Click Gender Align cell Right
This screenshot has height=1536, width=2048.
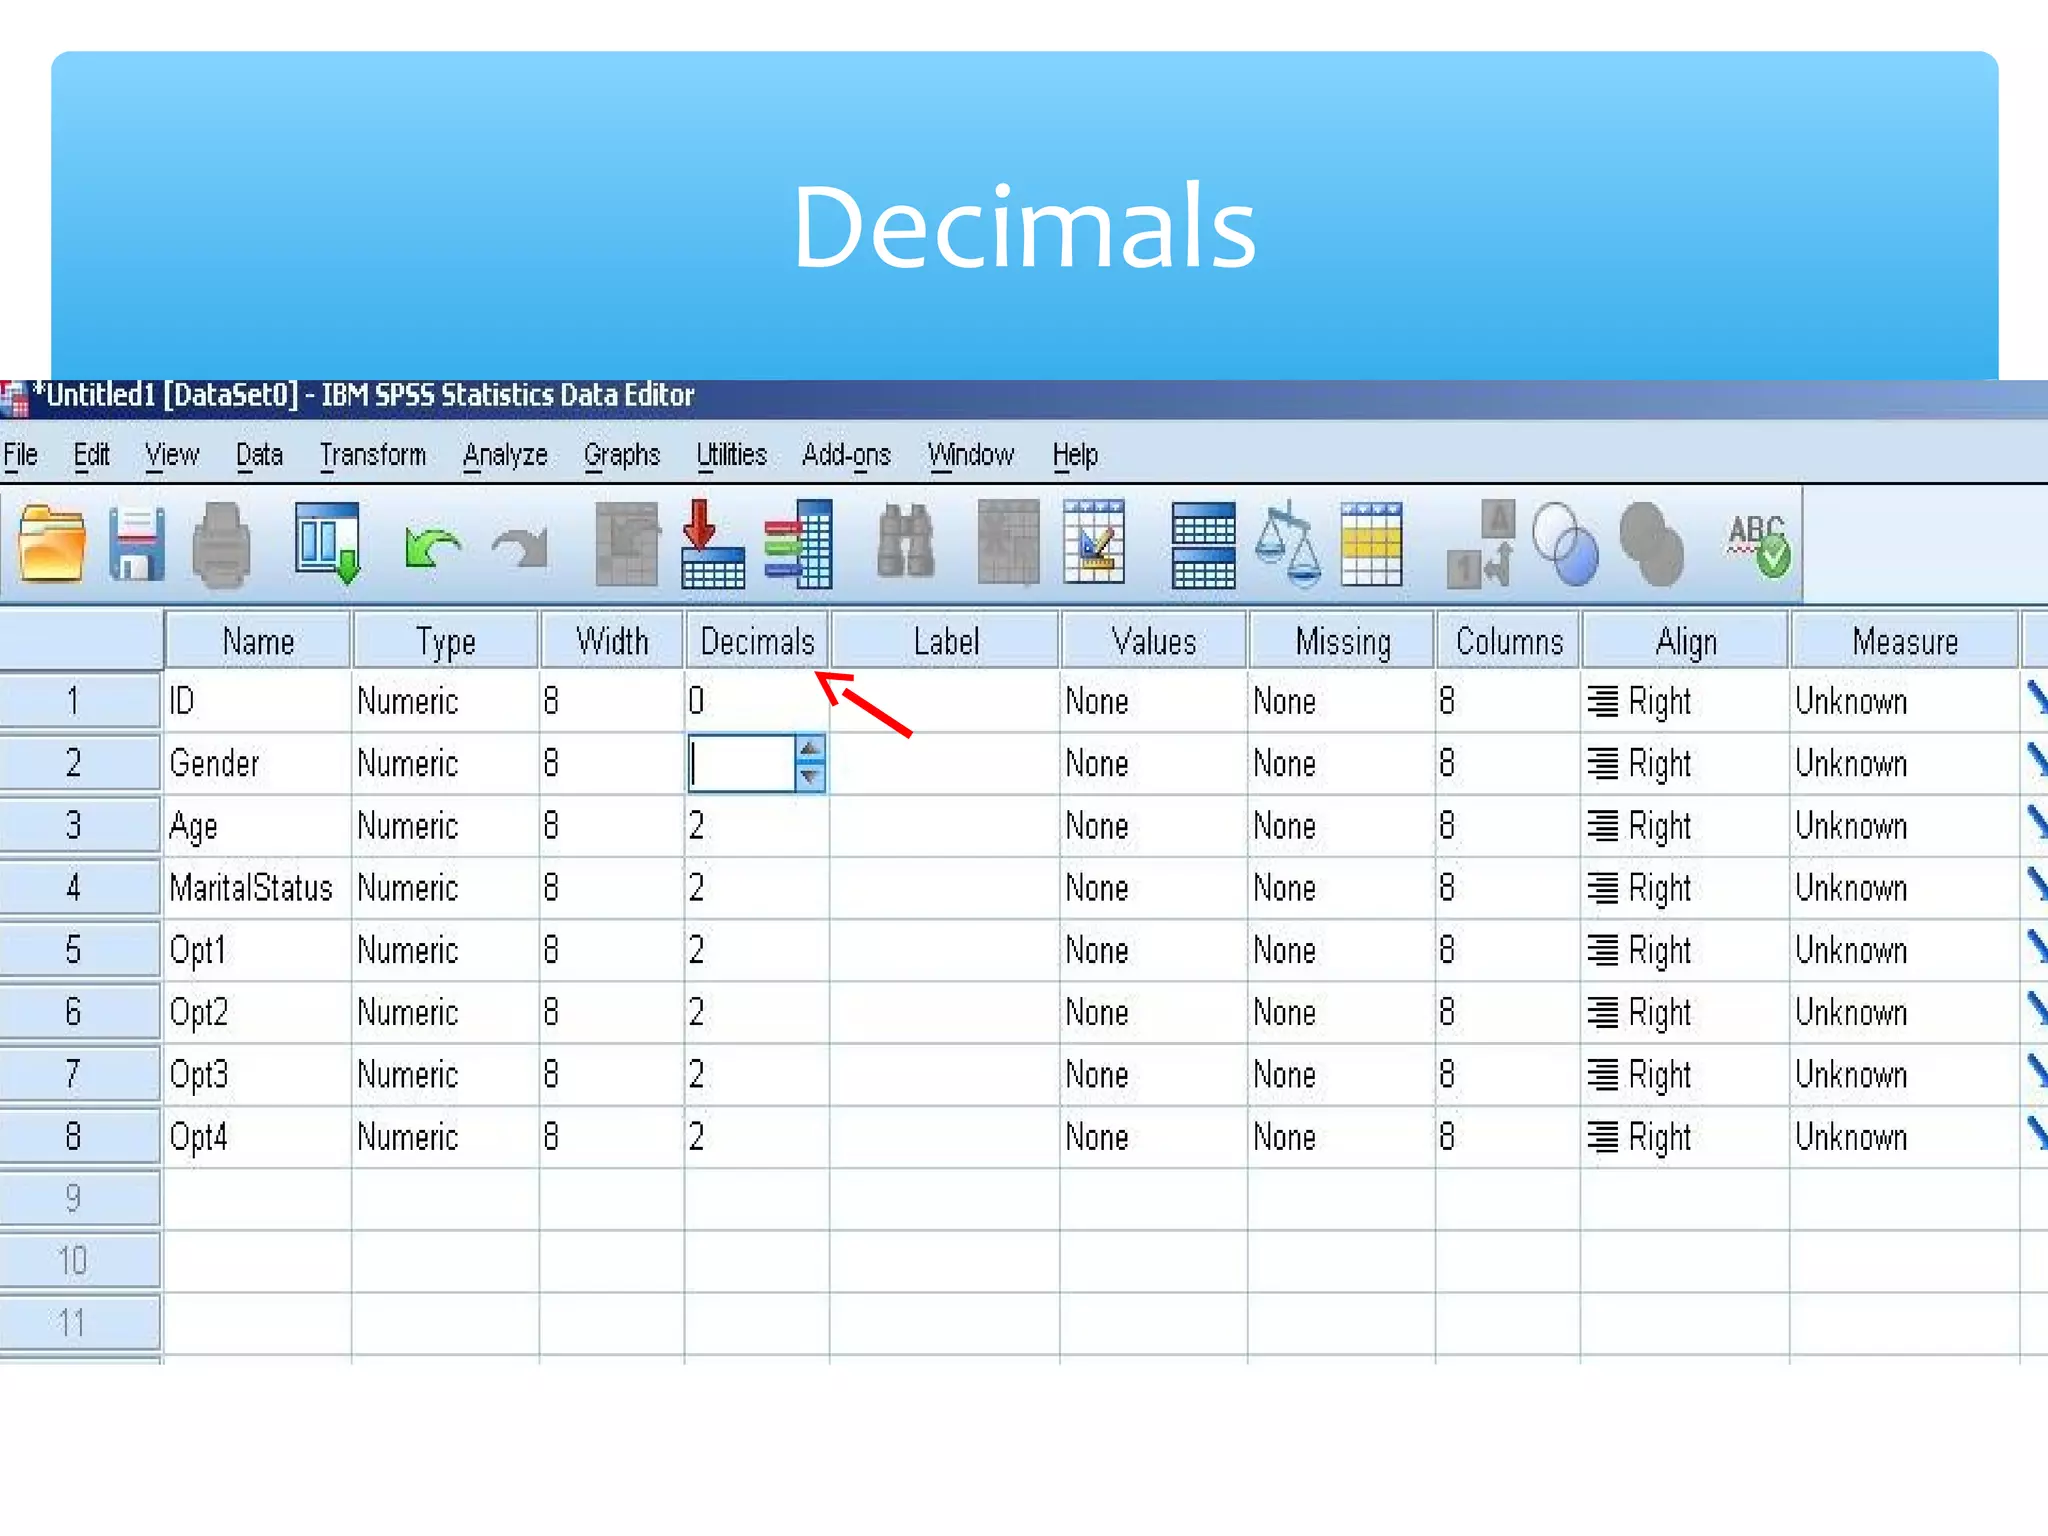tap(1685, 764)
